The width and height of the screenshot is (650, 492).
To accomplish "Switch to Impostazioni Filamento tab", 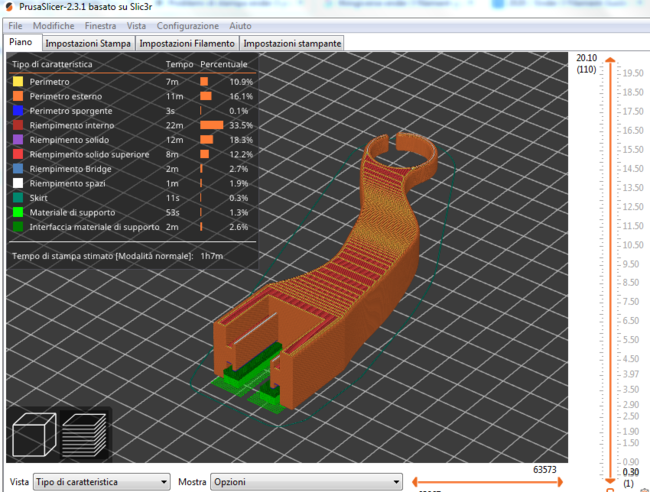I will [187, 43].
